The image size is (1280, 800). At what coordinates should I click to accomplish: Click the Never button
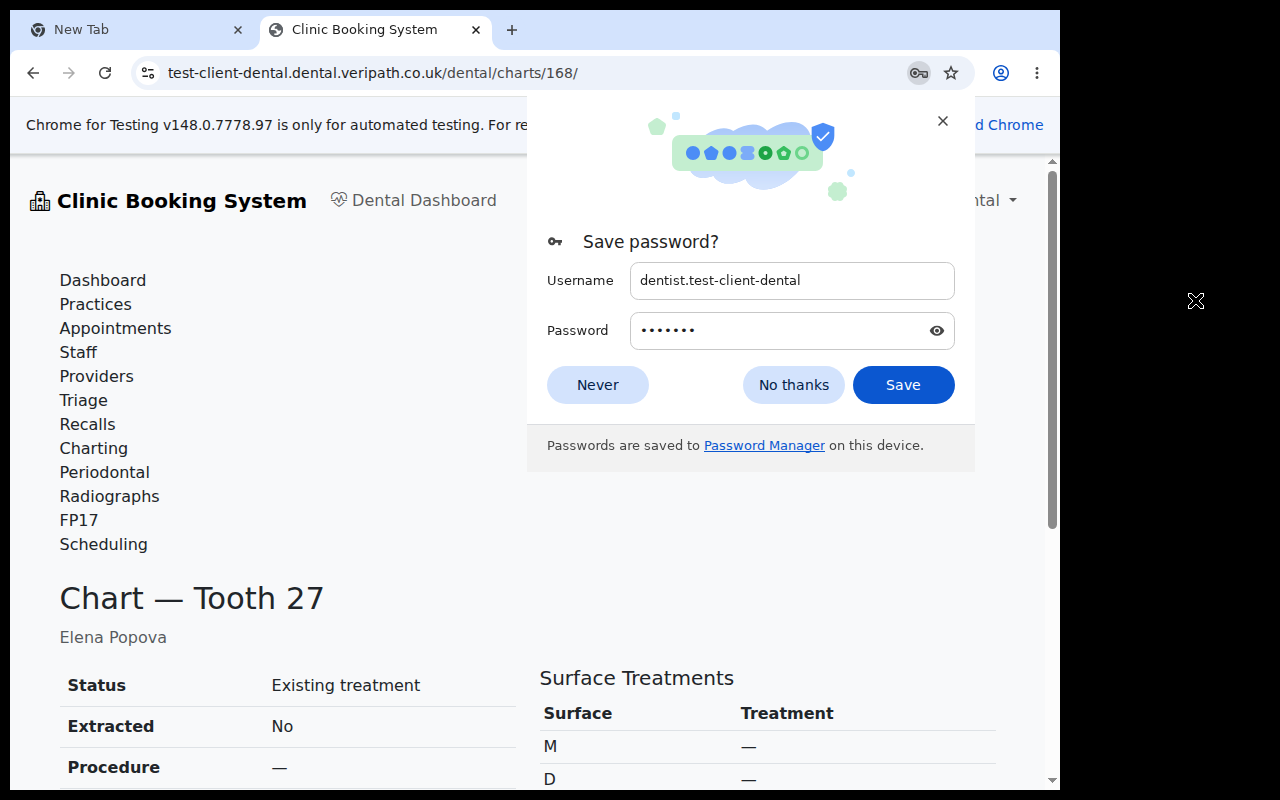click(598, 385)
